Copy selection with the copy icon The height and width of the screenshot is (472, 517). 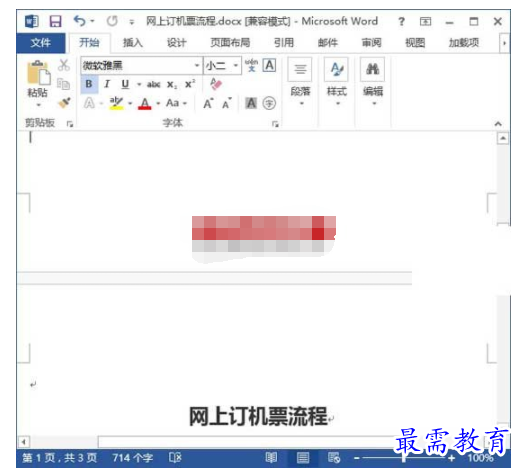click(x=63, y=84)
